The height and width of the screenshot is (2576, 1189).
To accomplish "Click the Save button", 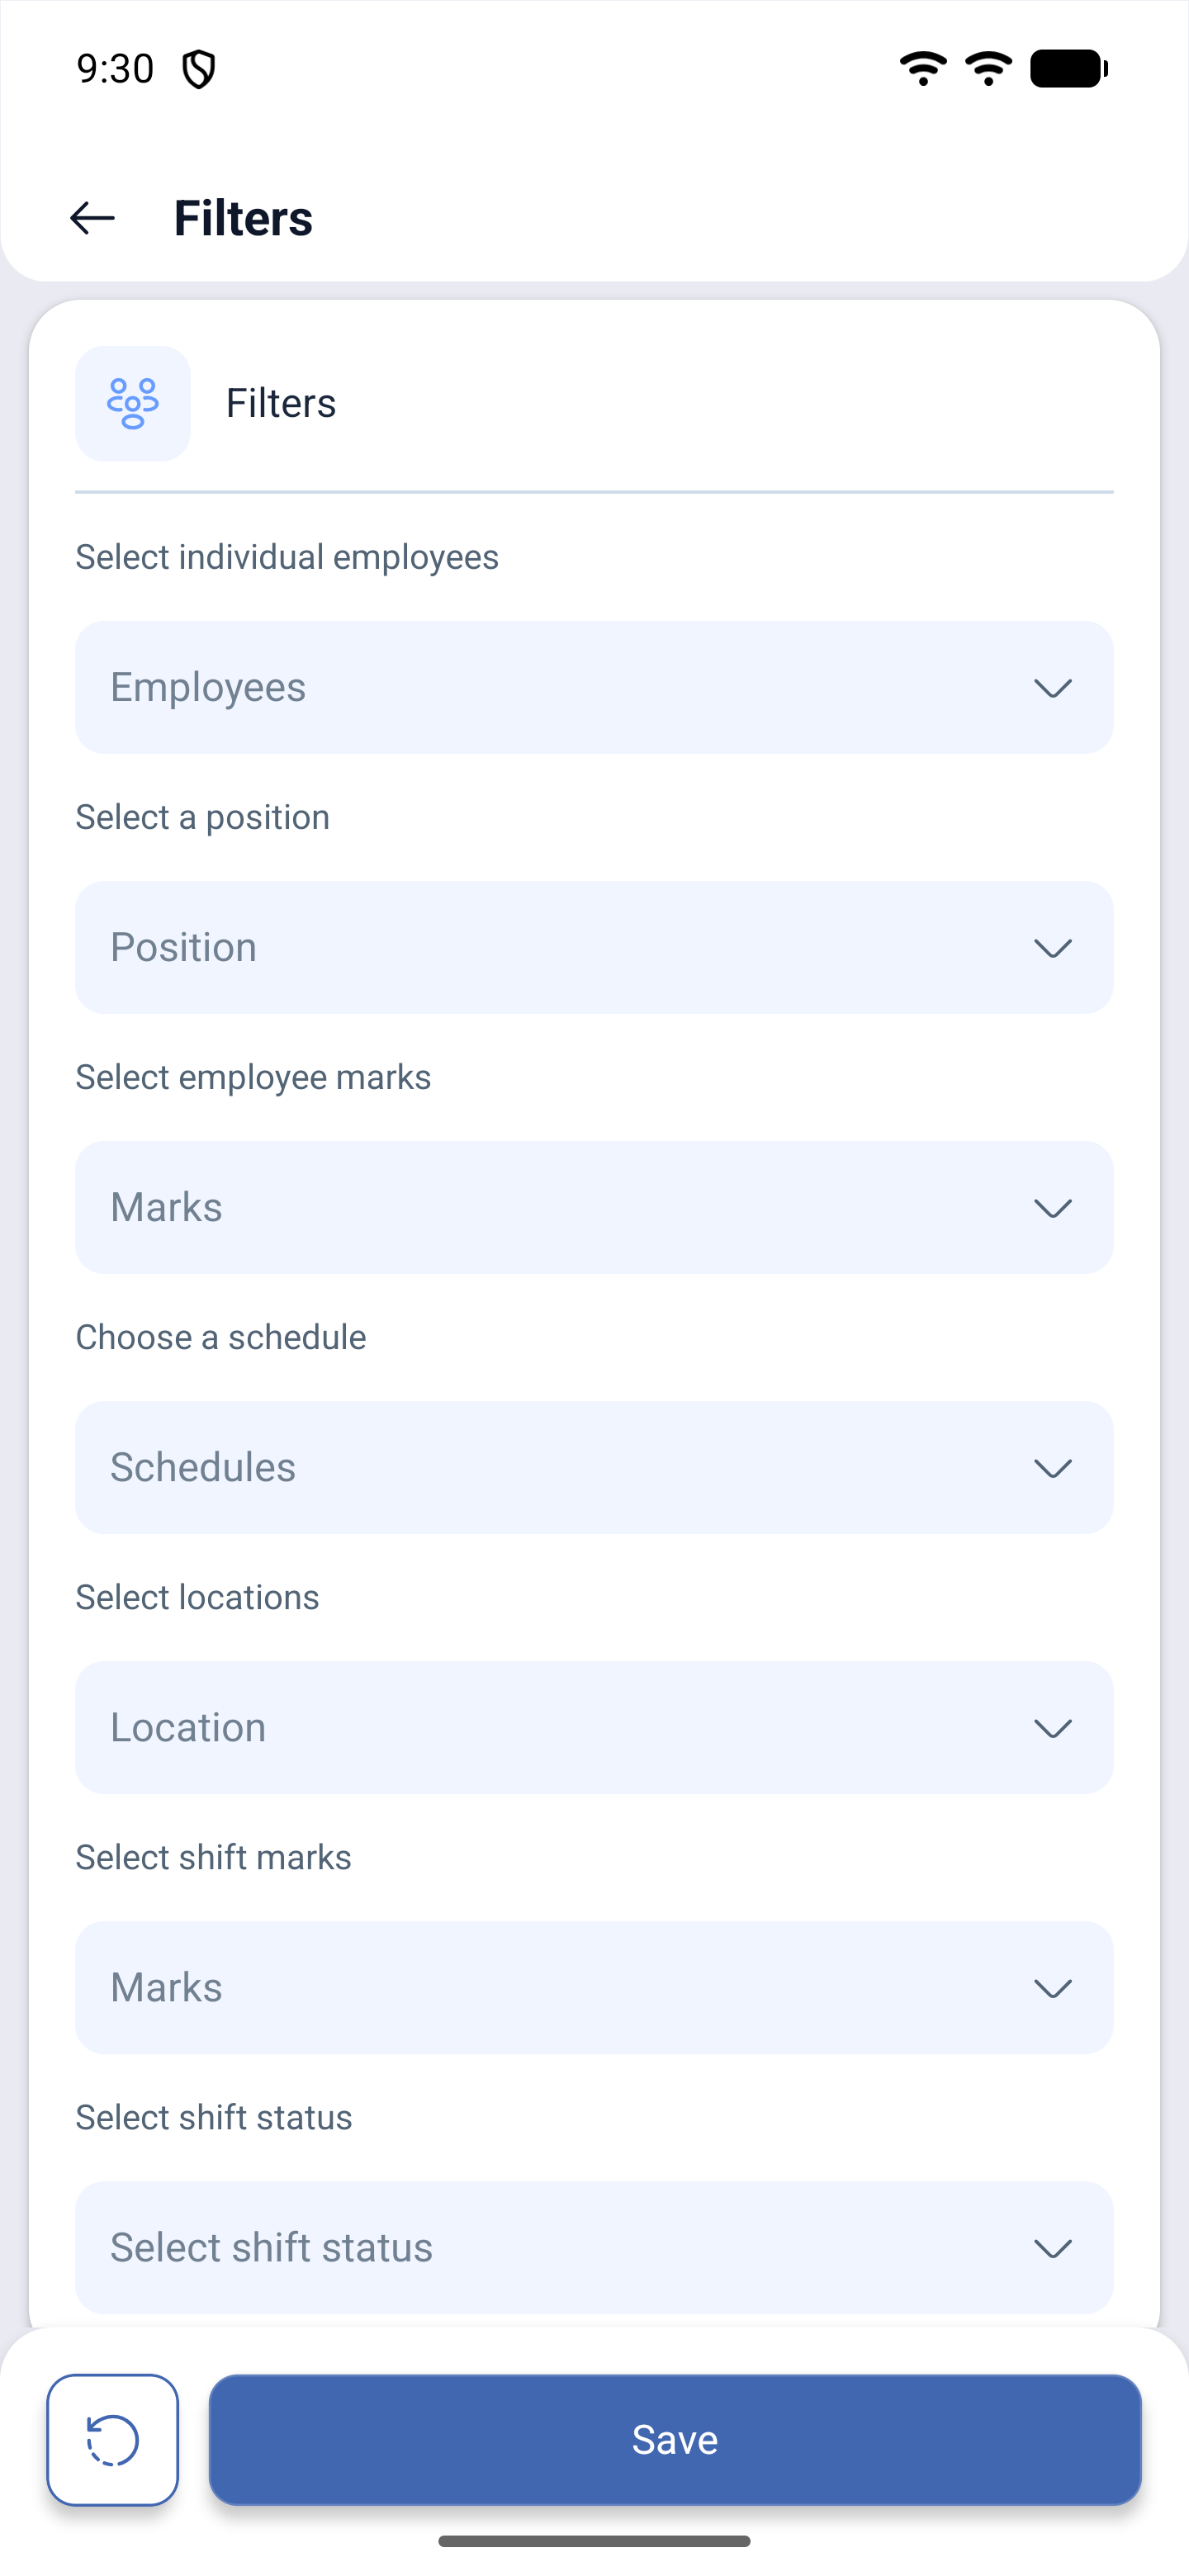I will (x=675, y=2440).
